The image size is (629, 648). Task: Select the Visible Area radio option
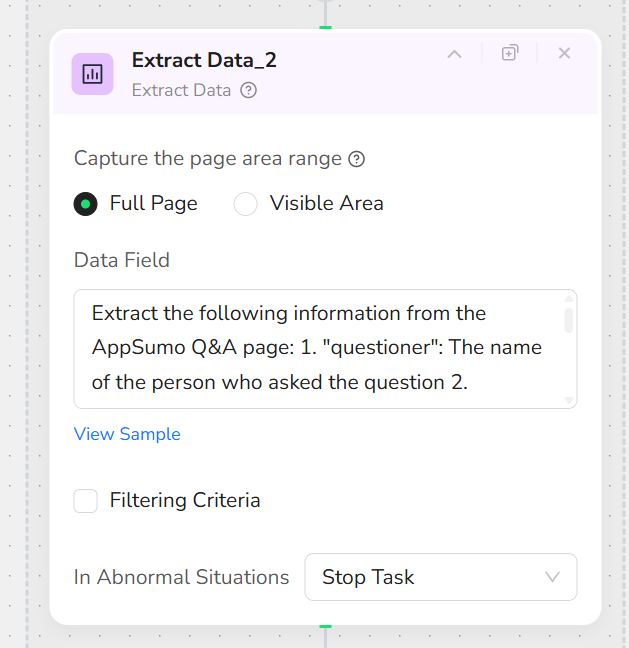coord(246,204)
